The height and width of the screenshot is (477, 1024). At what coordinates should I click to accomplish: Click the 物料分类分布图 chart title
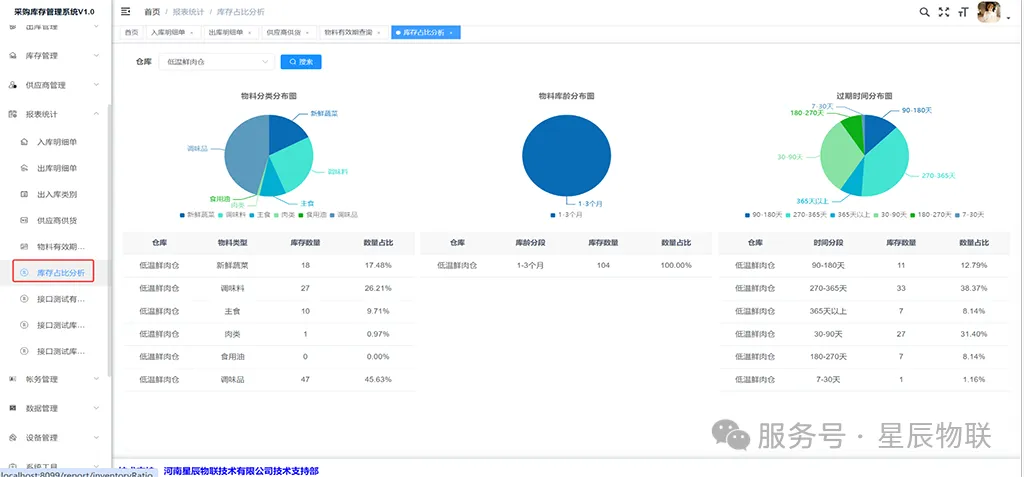[x=269, y=95]
